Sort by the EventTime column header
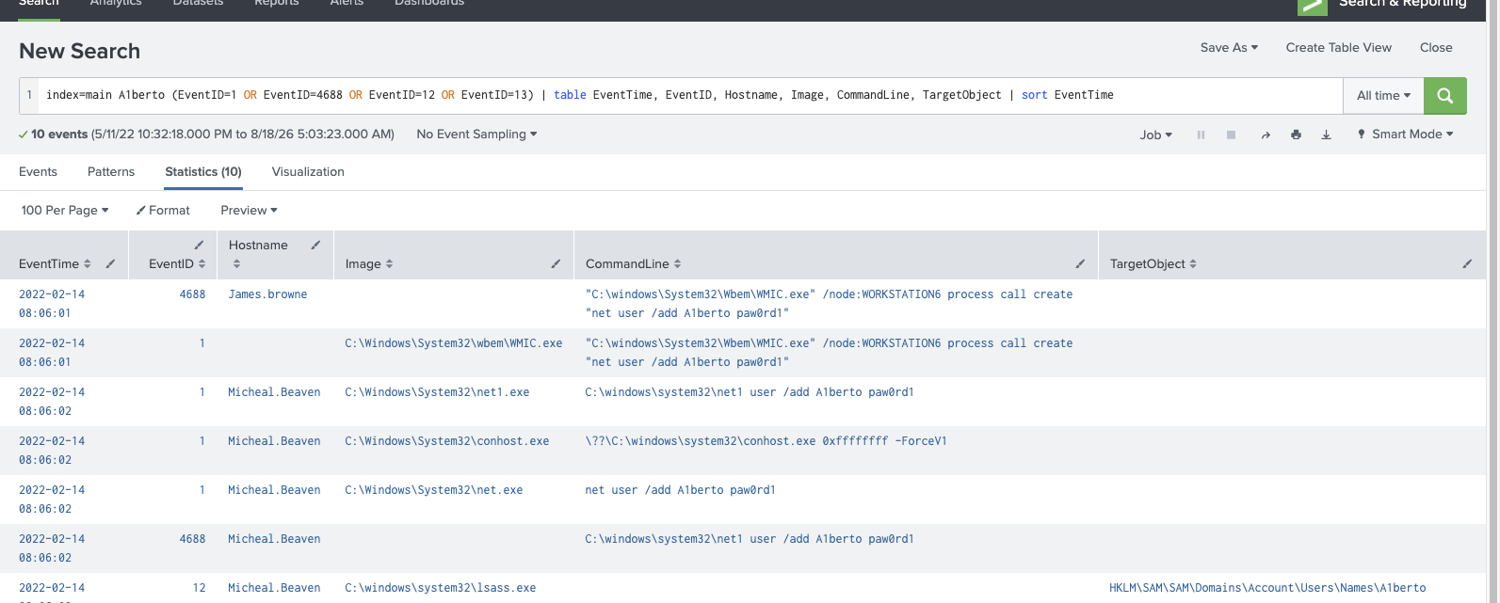This screenshot has width=1500, height=603. [55, 264]
